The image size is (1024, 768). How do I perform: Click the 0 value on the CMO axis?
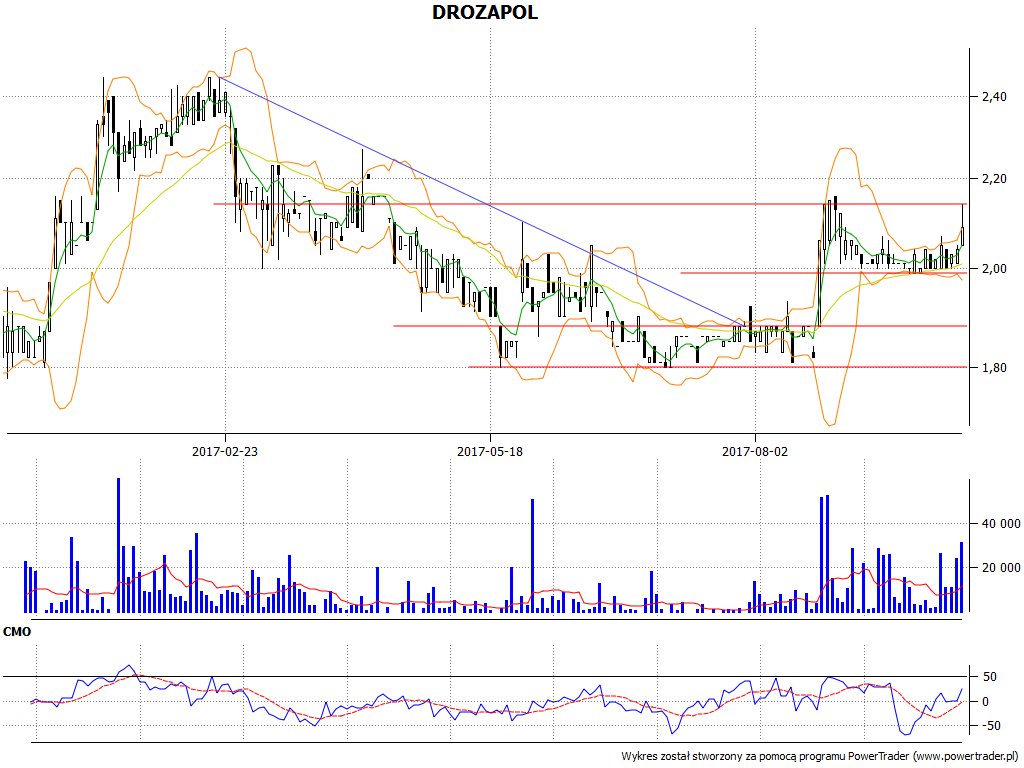[987, 702]
